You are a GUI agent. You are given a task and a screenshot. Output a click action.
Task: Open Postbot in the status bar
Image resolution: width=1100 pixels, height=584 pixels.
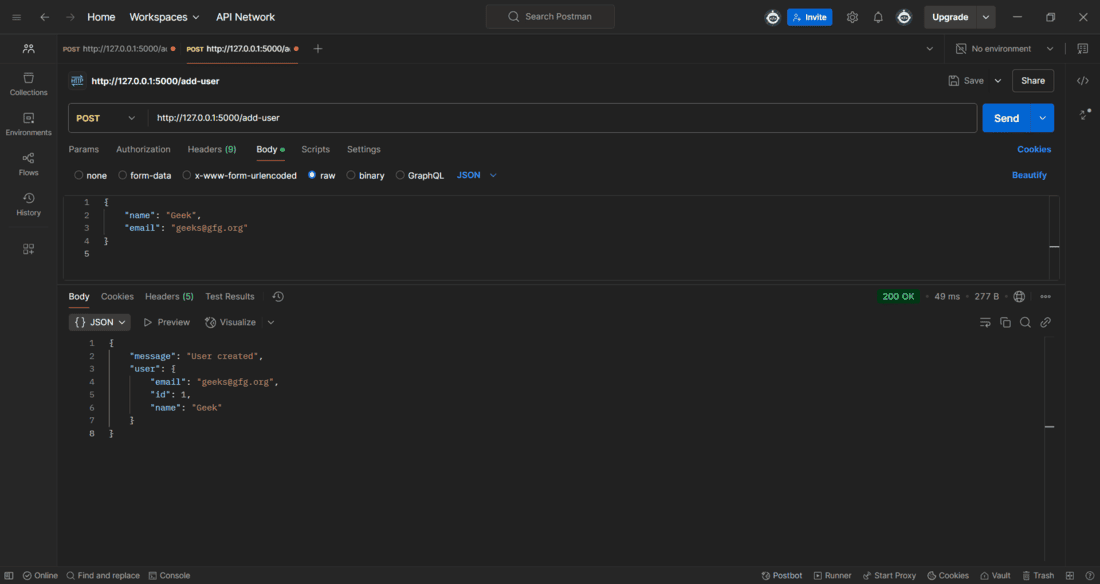point(782,576)
